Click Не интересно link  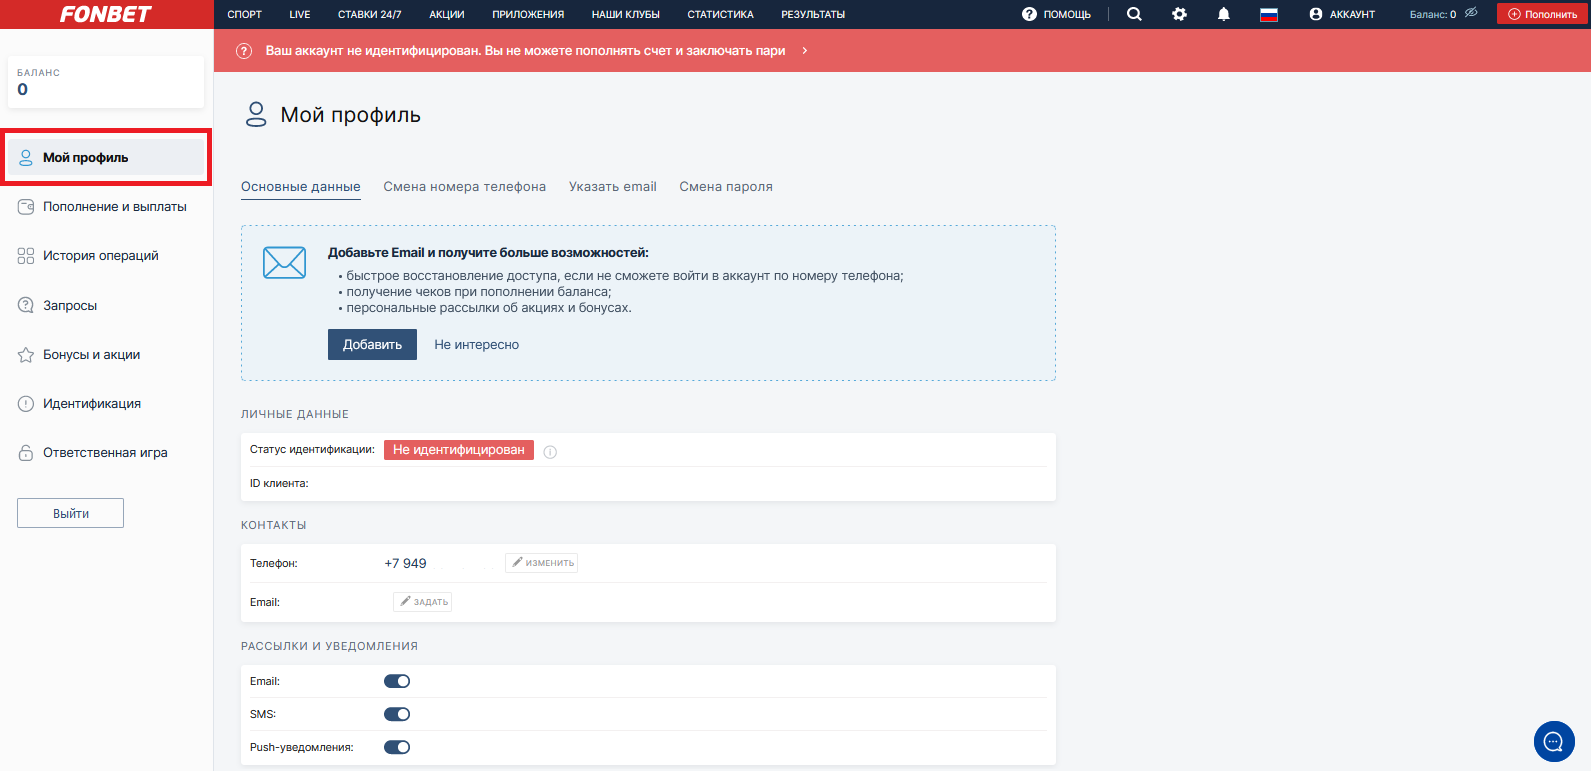coord(476,344)
